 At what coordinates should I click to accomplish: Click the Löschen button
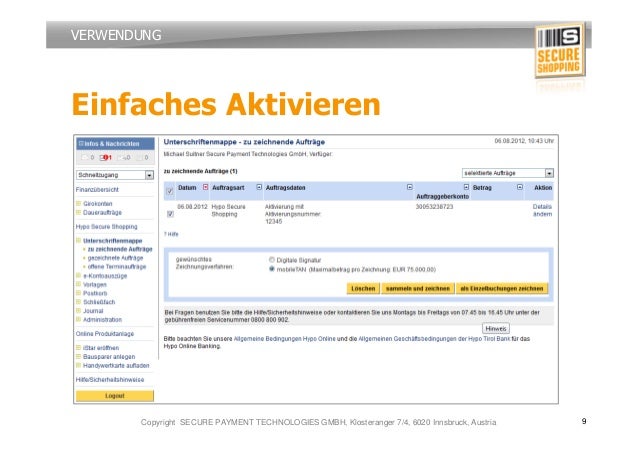click(363, 289)
